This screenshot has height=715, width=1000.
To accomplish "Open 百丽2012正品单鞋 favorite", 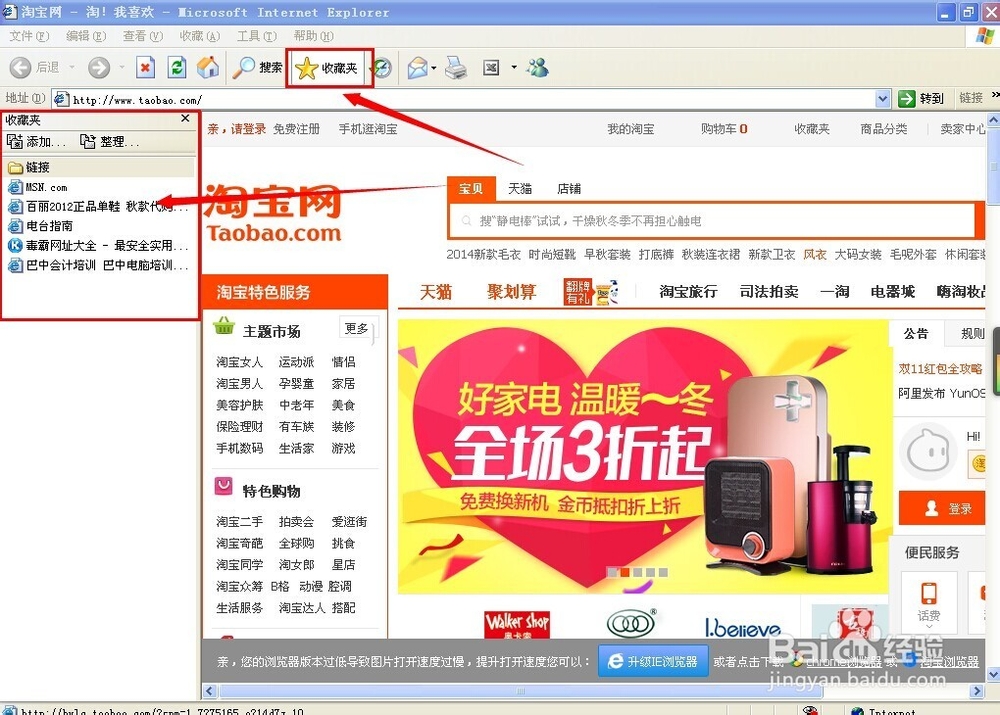I will click(98, 207).
